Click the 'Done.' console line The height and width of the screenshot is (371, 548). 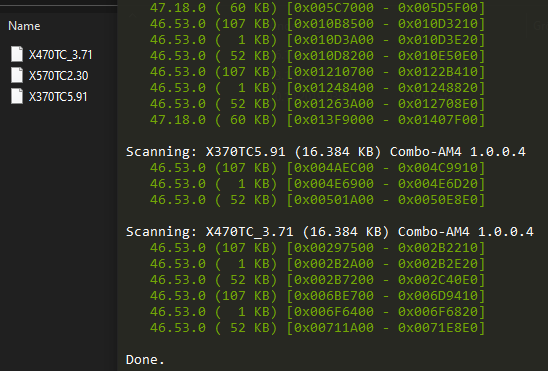click(x=145, y=360)
